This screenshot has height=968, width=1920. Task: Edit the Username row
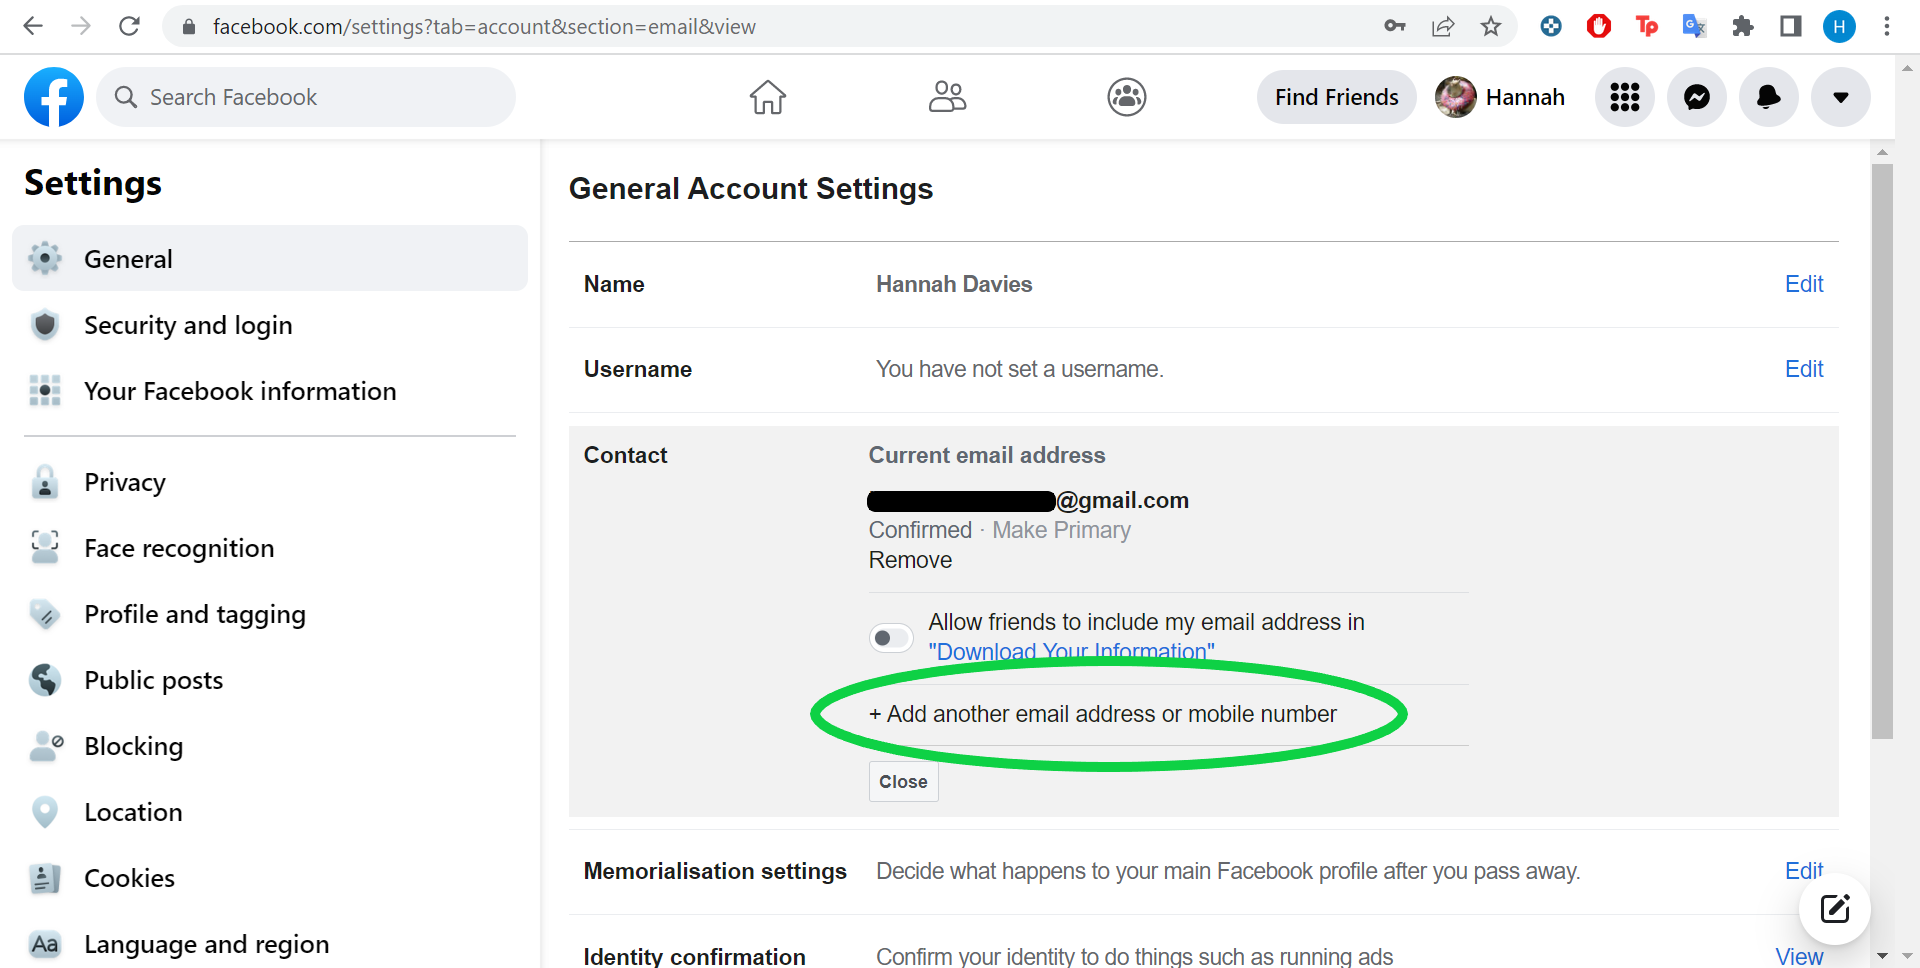pyautogui.click(x=1804, y=369)
